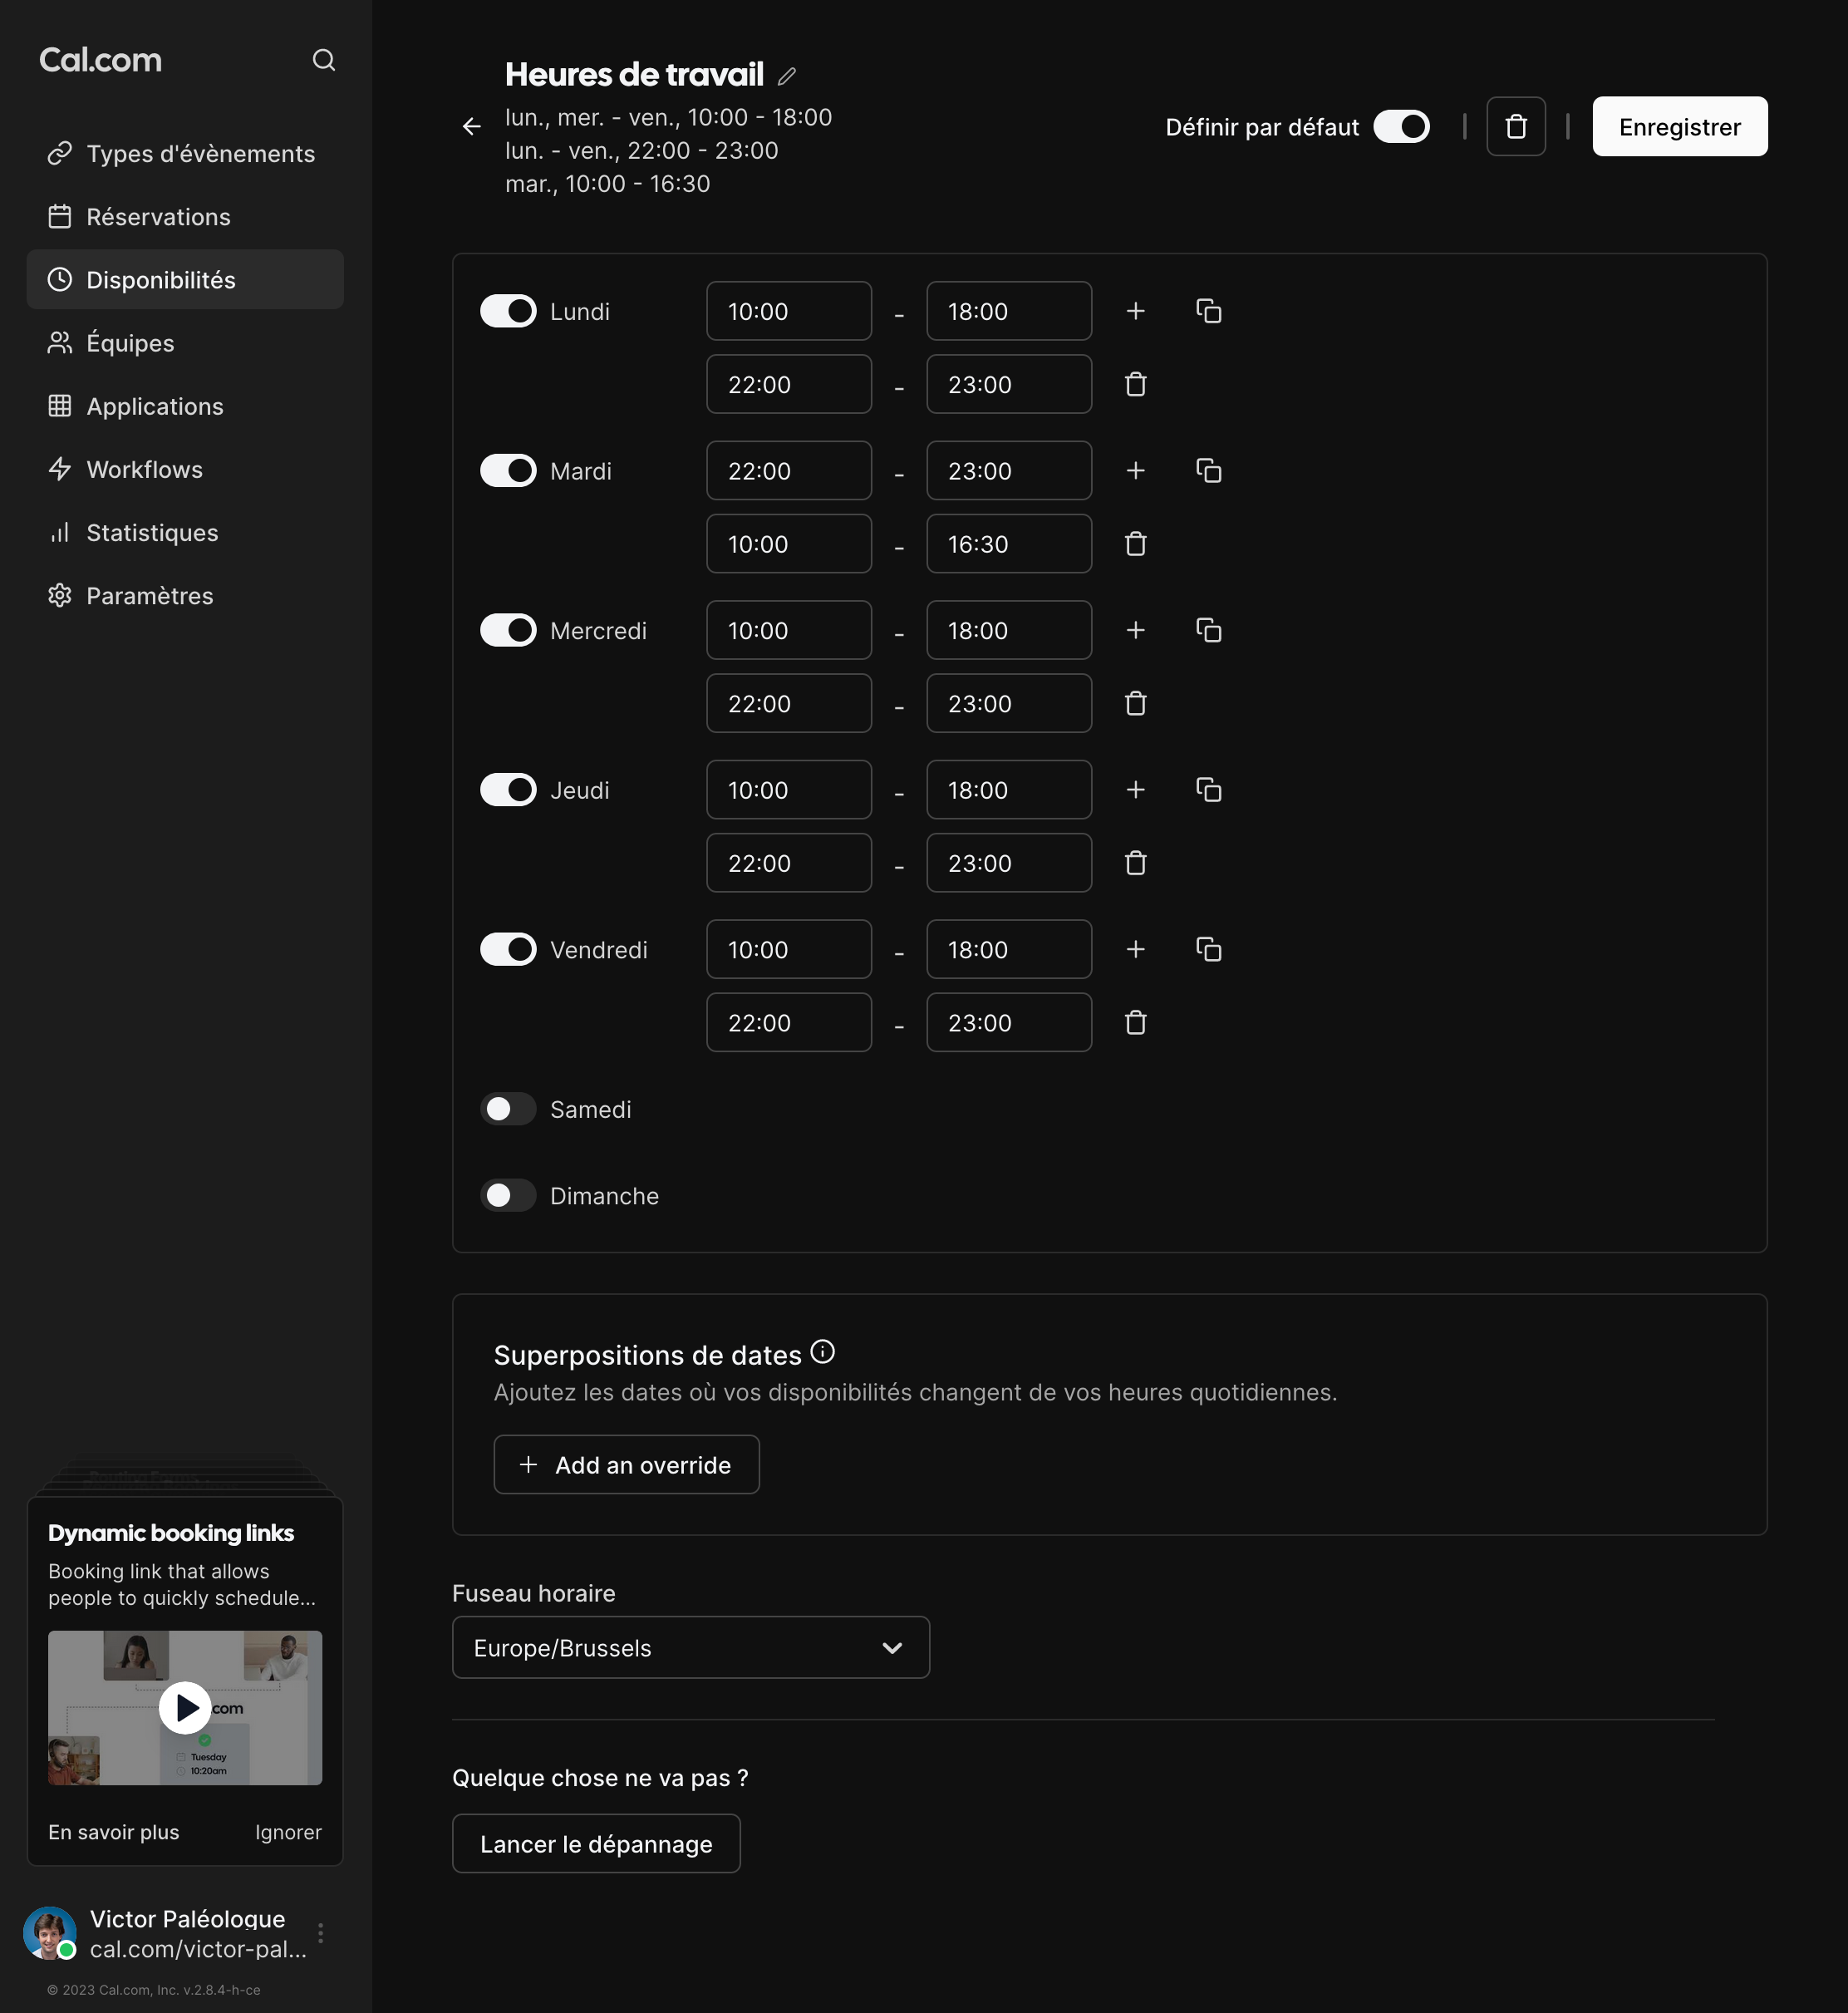Click the info icon near Superpositions de dates
1848x2013 pixels.
pos(822,1352)
